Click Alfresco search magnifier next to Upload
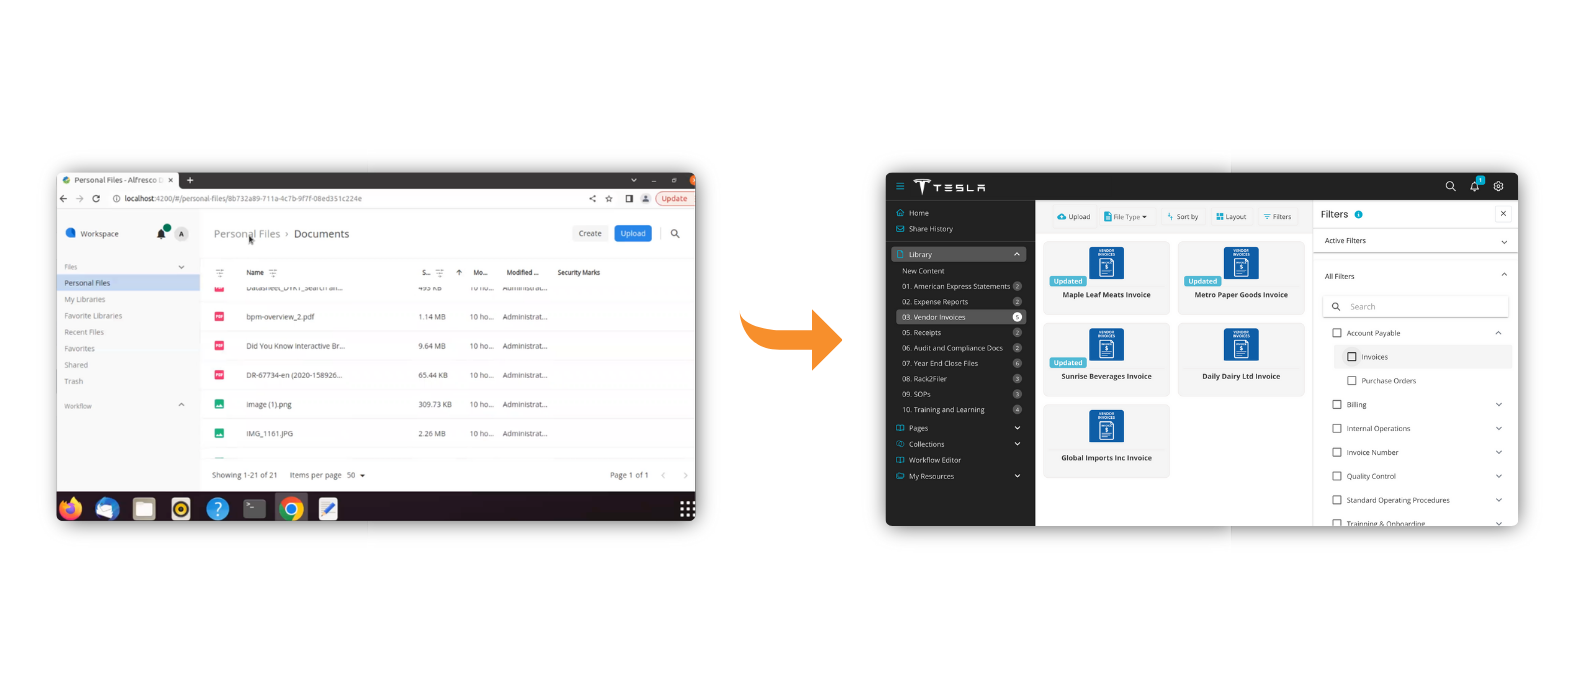1580x680 pixels. [675, 233]
